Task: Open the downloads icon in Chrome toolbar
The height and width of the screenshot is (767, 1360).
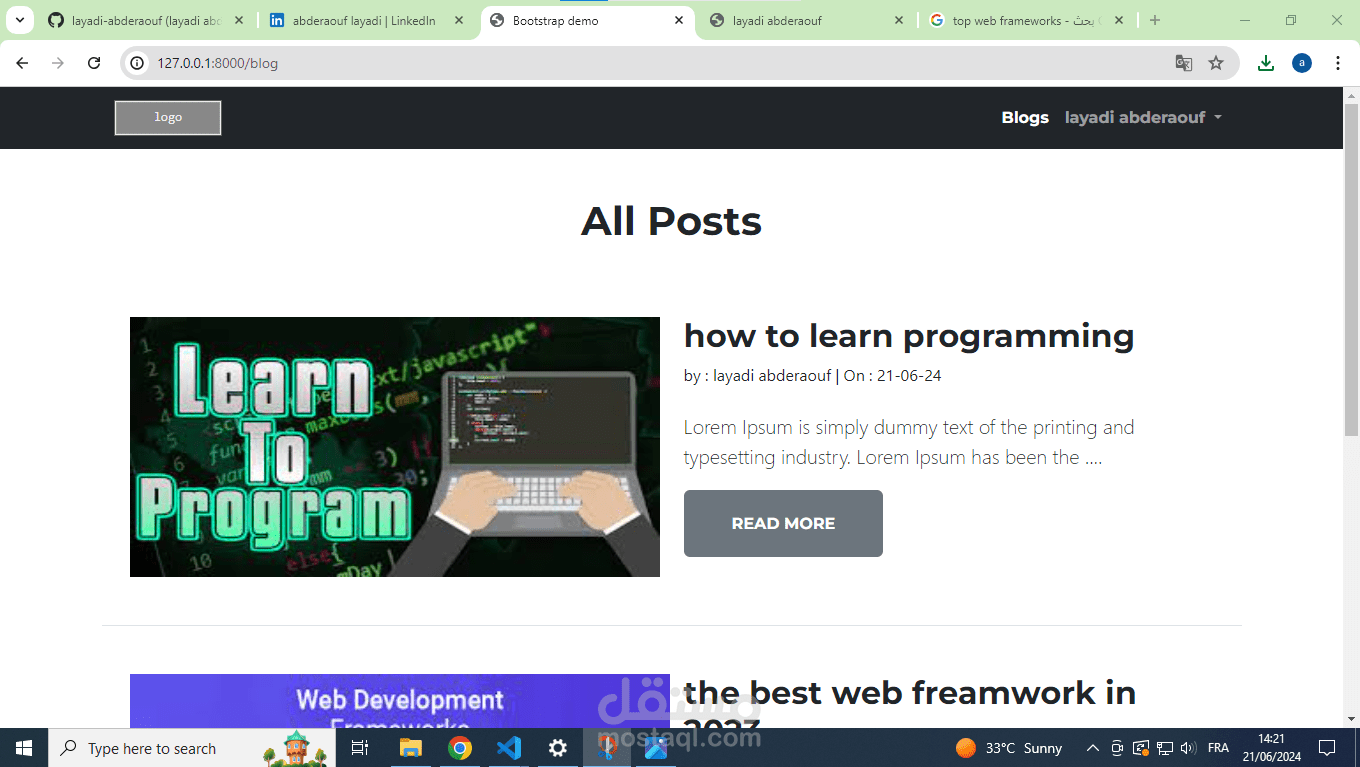Action: click(x=1265, y=62)
